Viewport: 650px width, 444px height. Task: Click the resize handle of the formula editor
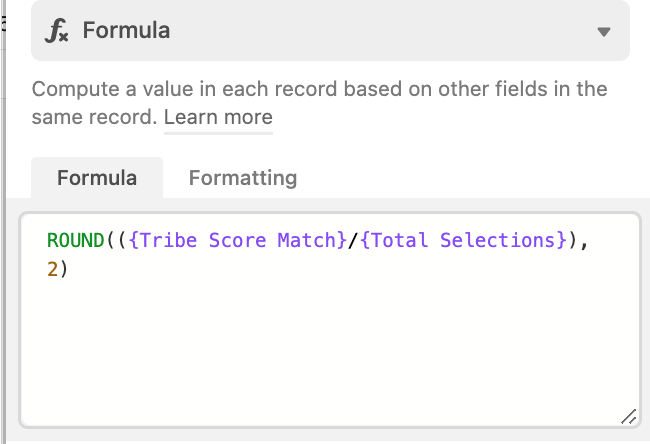click(628, 417)
